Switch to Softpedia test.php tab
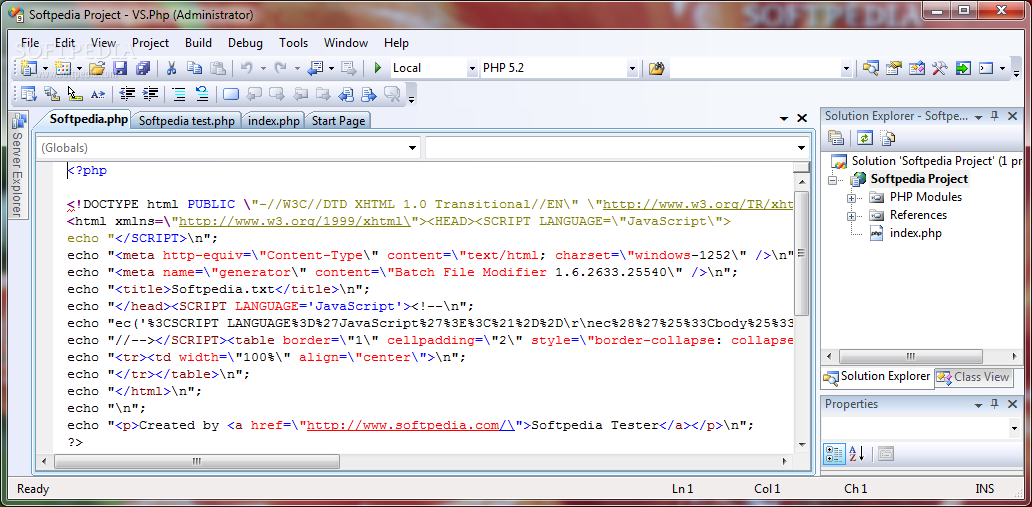Viewport: 1032px width, 507px height. (x=187, y=120)
